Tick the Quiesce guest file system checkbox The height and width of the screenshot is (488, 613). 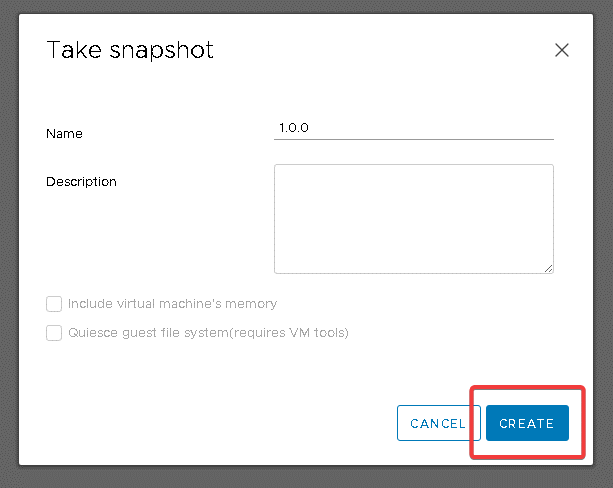click(54, 333)
